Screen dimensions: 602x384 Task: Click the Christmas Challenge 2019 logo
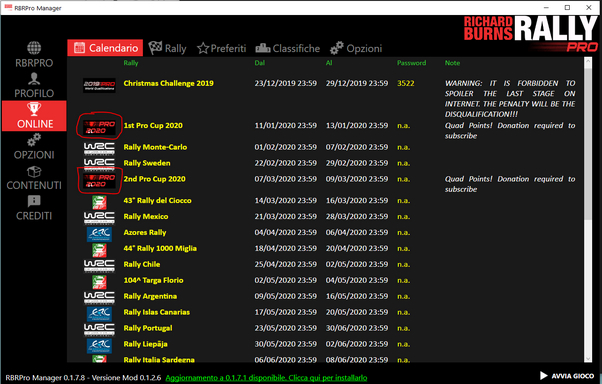click(99, 85)
